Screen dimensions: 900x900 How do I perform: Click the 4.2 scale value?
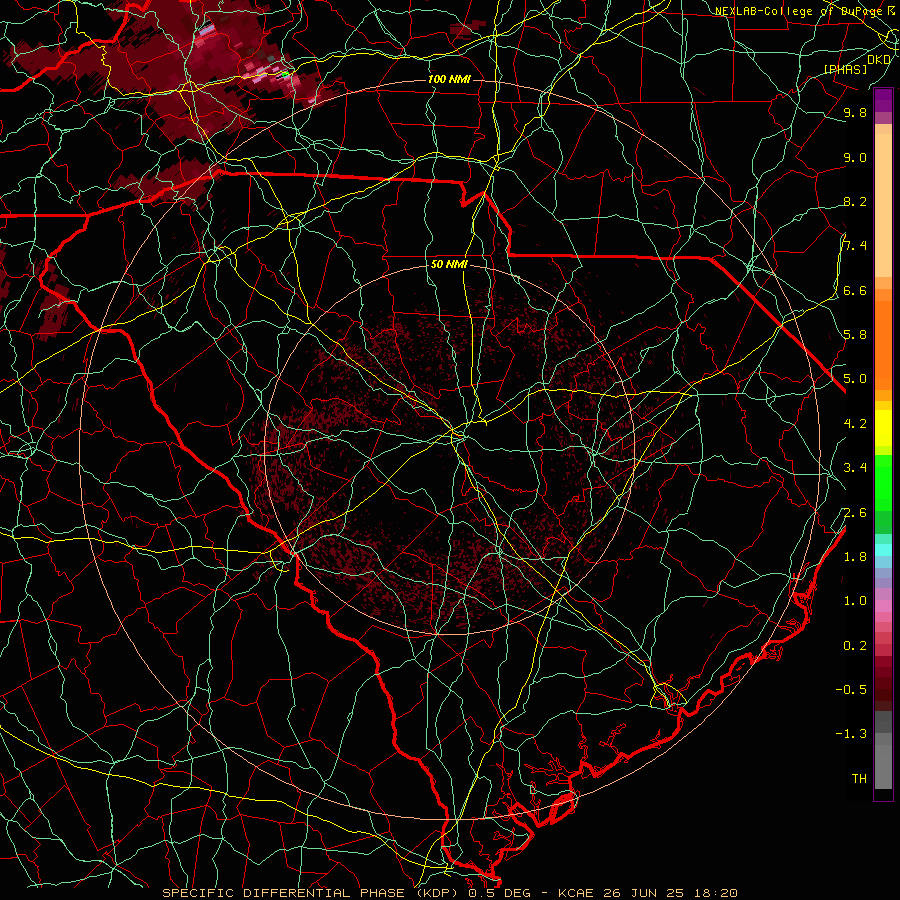point(855,424)
